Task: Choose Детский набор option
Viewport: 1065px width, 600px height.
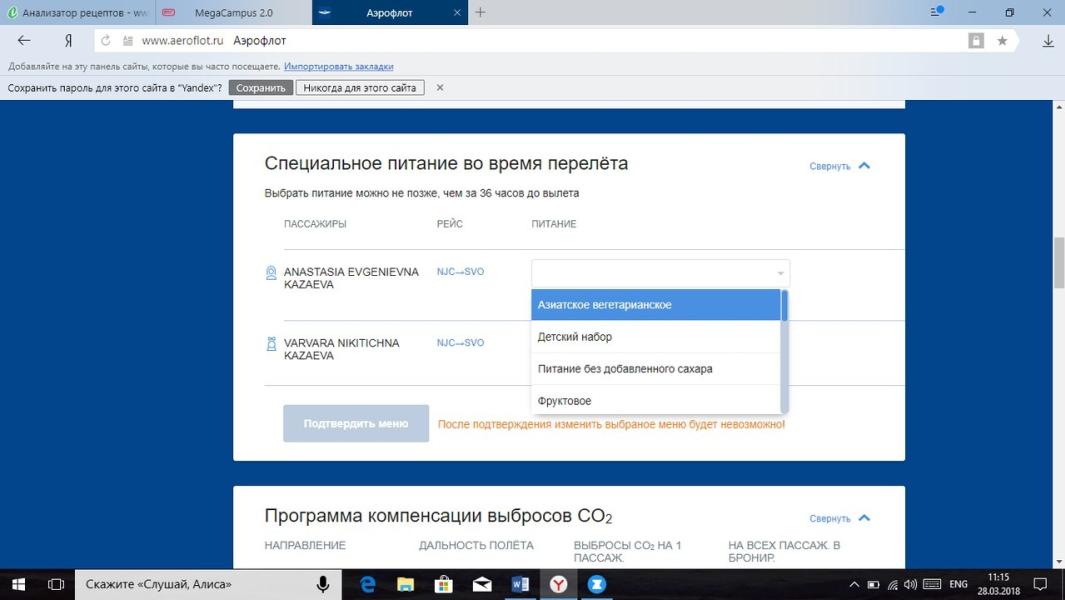Action: [655, 336]
